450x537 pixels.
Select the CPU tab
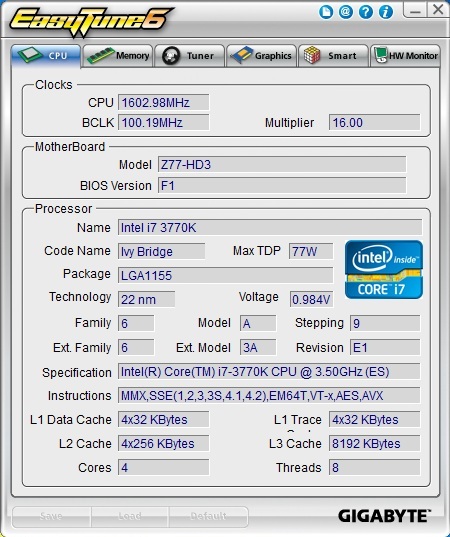[46, 55]
